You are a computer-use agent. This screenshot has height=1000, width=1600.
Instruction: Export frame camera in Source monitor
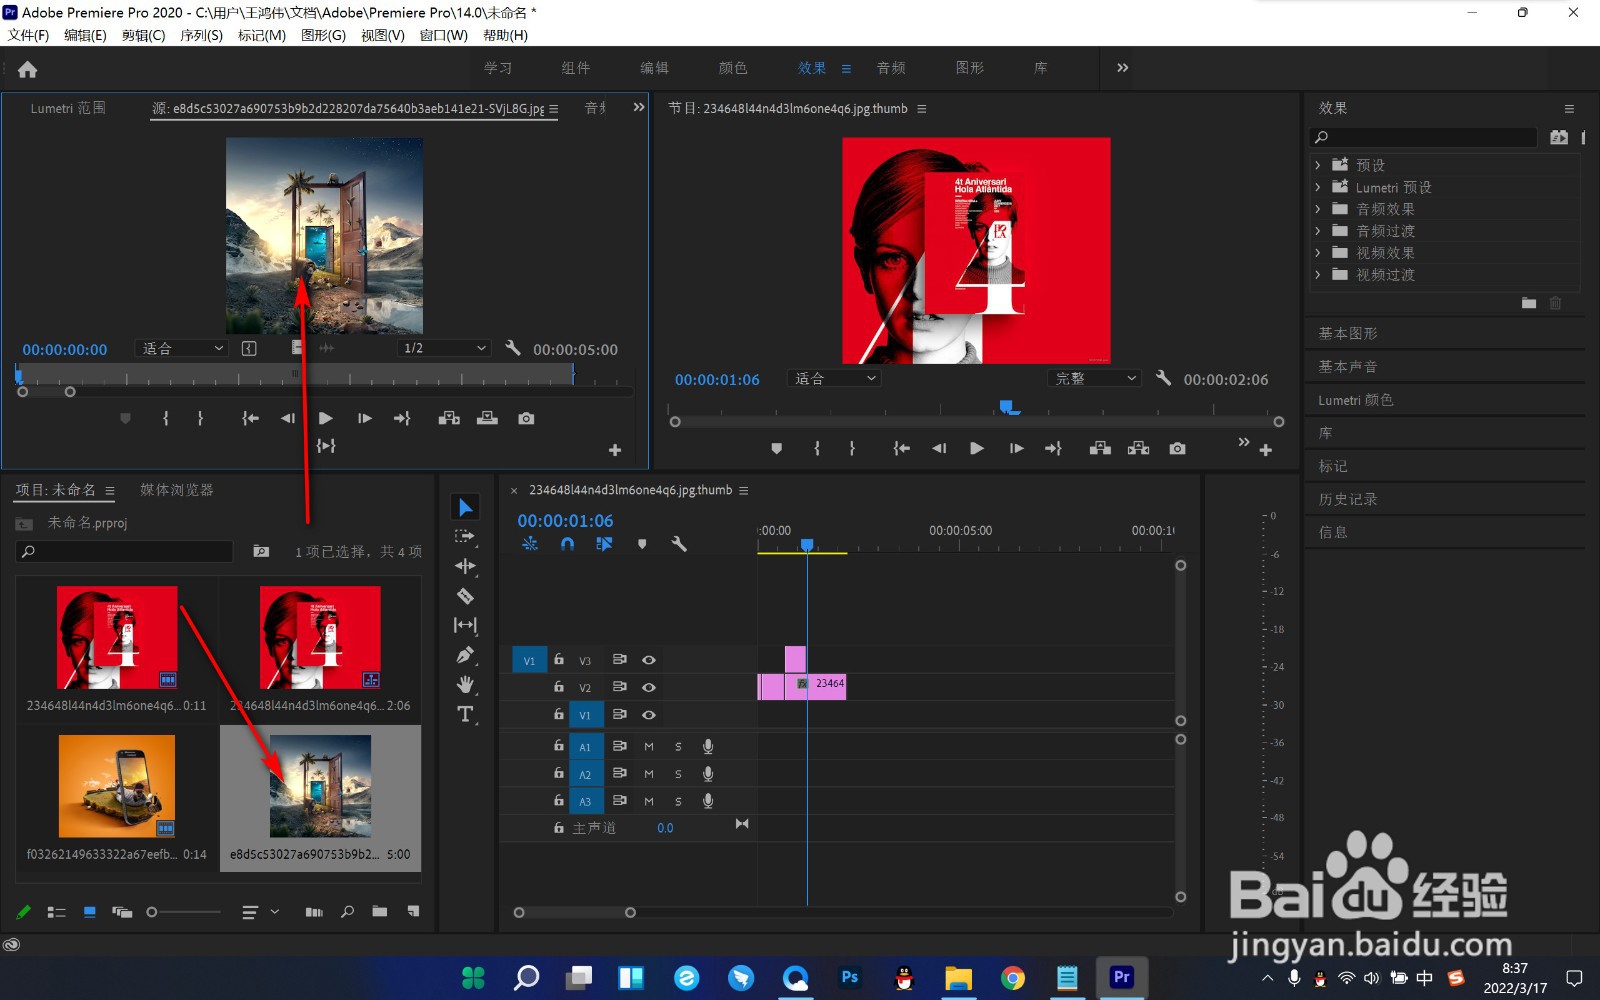click(526, 418)
